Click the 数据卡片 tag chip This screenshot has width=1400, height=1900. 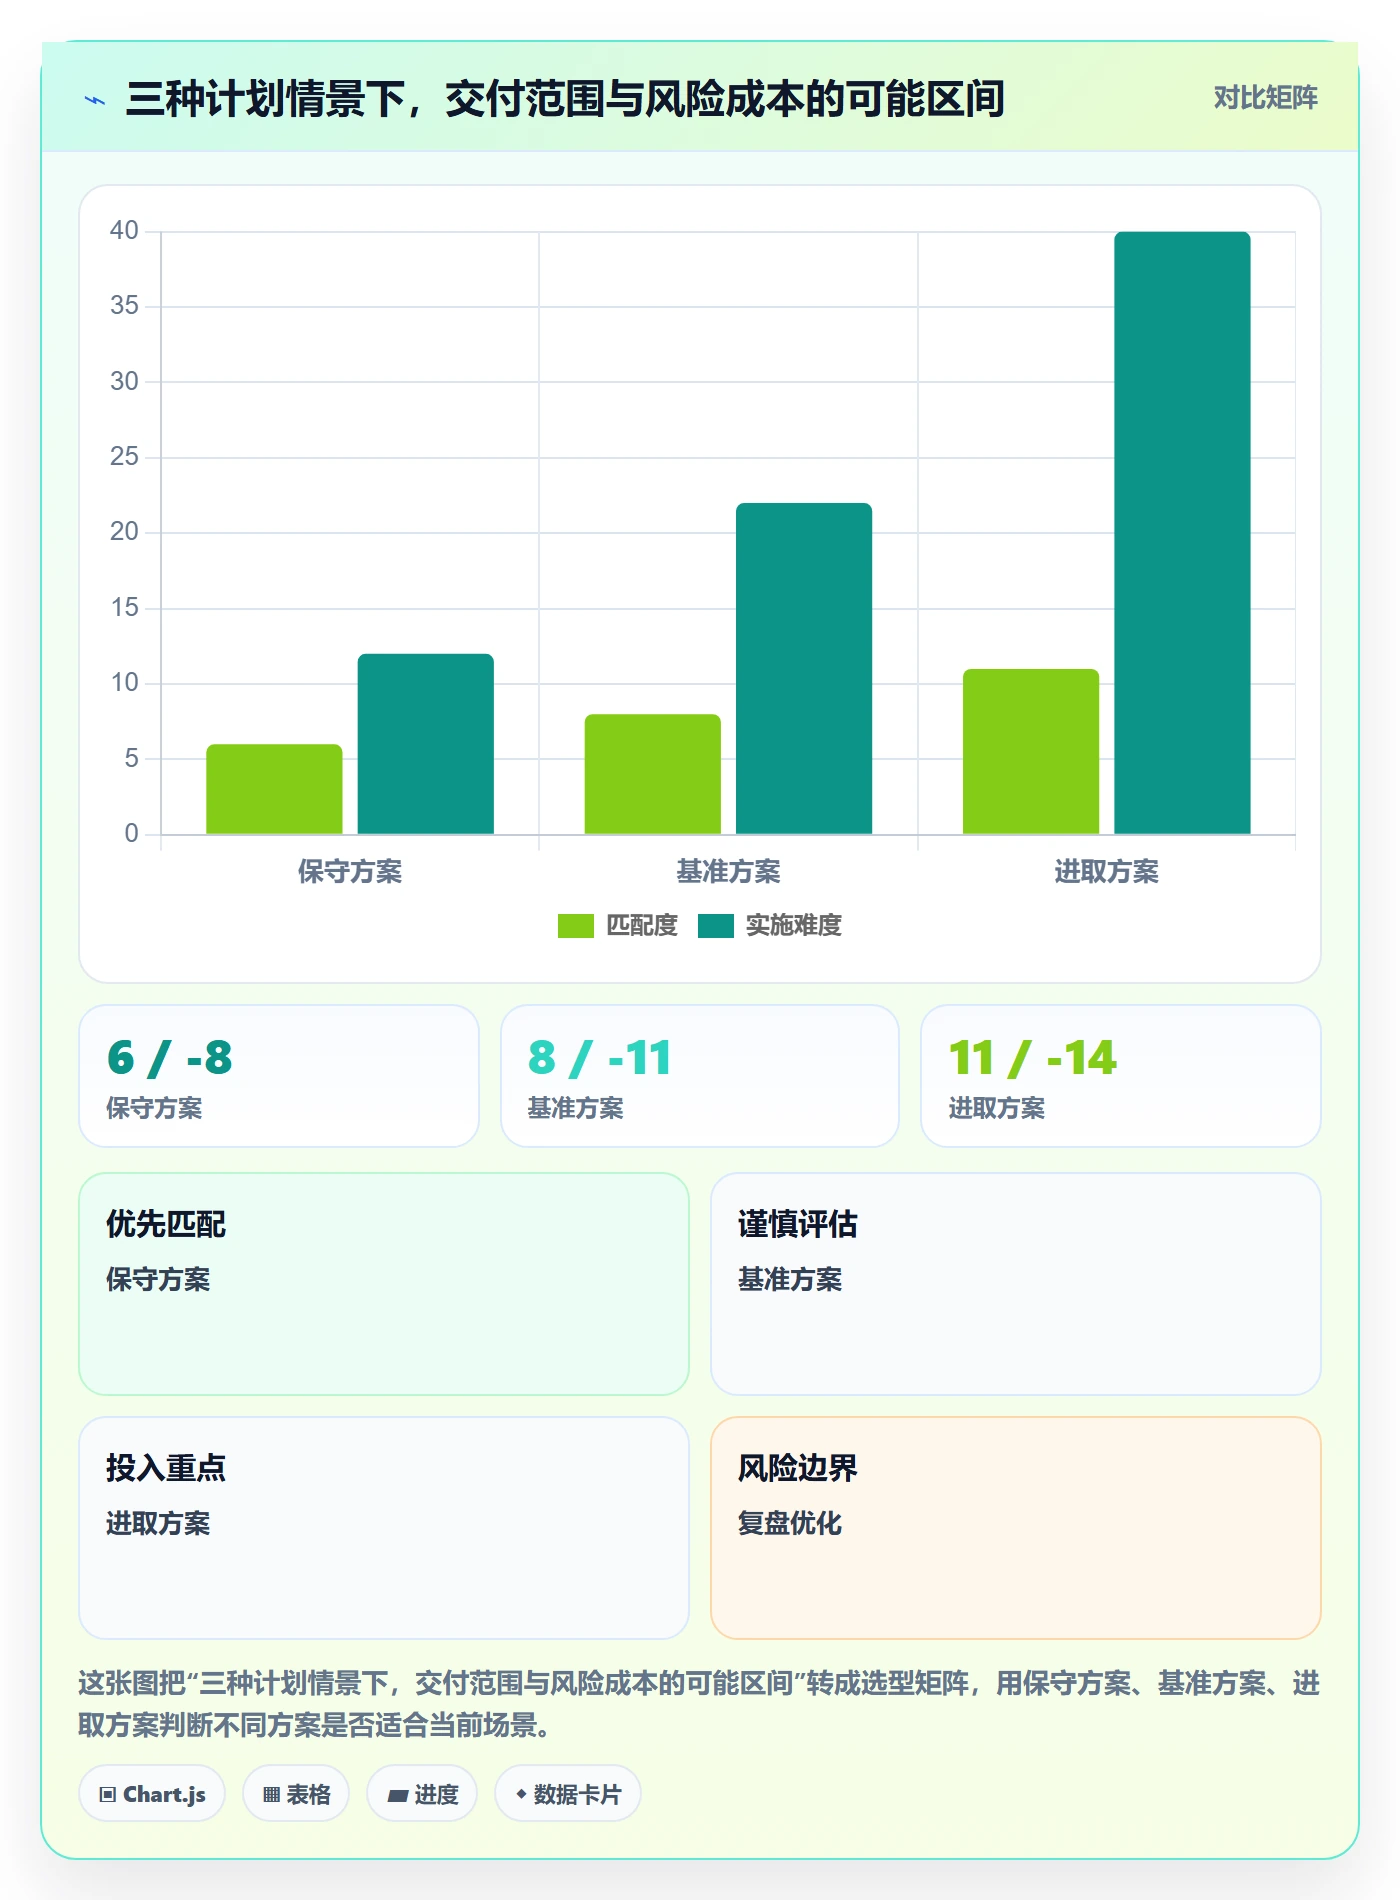(x=568, y=1794)
